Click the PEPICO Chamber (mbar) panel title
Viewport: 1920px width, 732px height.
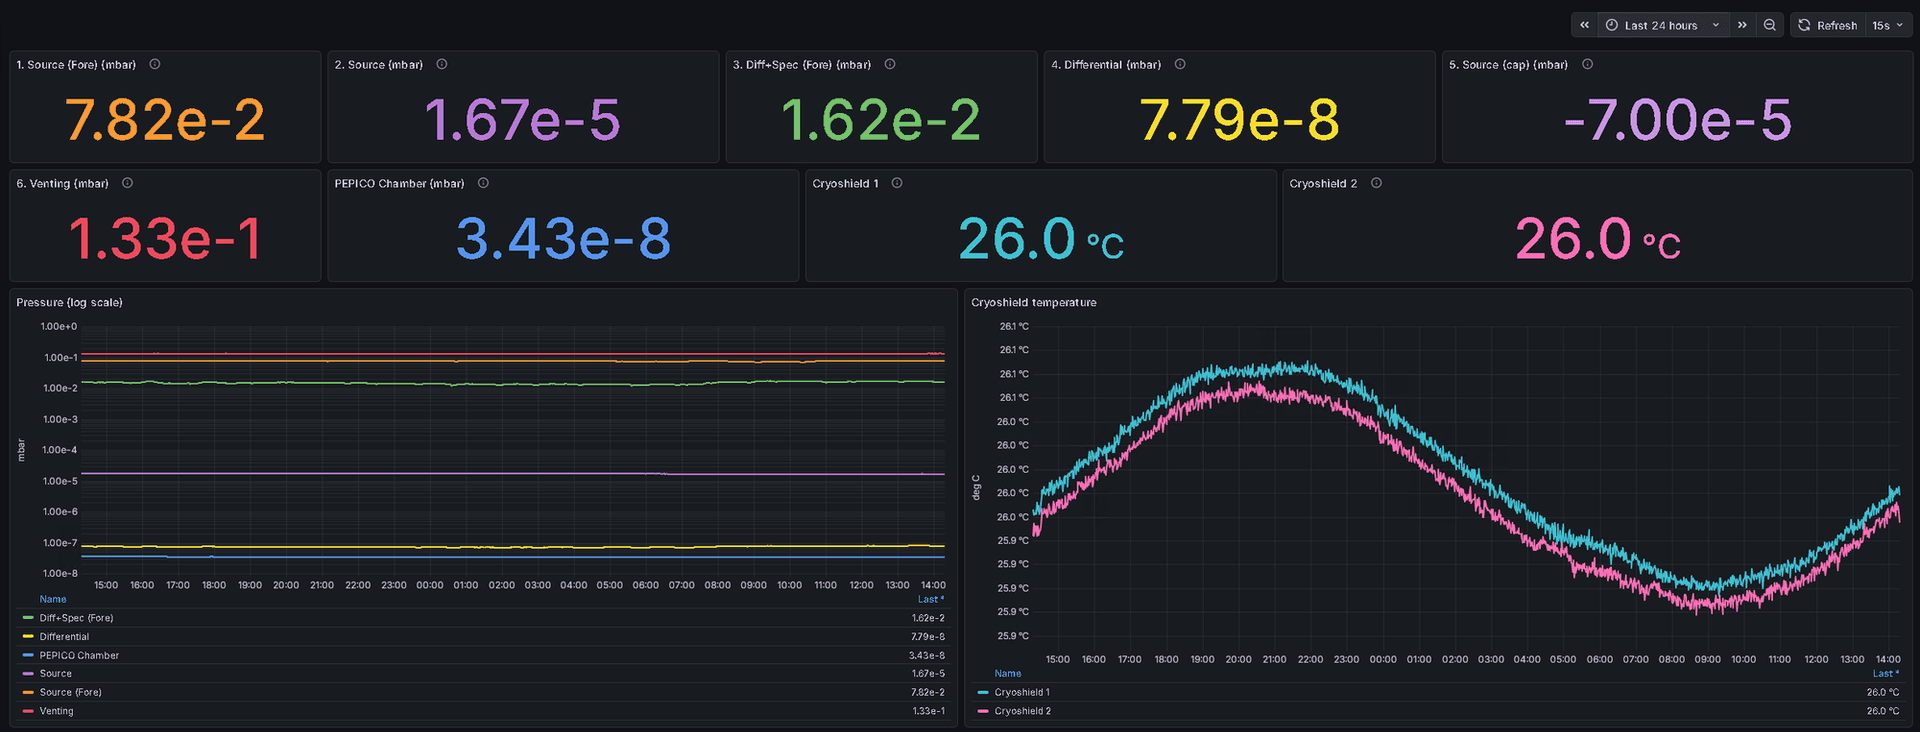coord(400,183)
